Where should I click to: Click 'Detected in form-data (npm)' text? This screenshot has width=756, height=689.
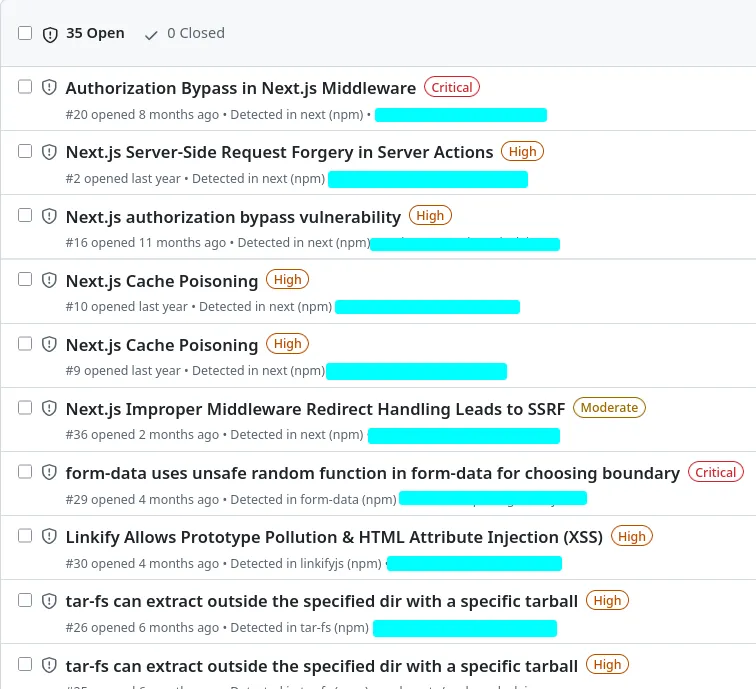point(313,500)
